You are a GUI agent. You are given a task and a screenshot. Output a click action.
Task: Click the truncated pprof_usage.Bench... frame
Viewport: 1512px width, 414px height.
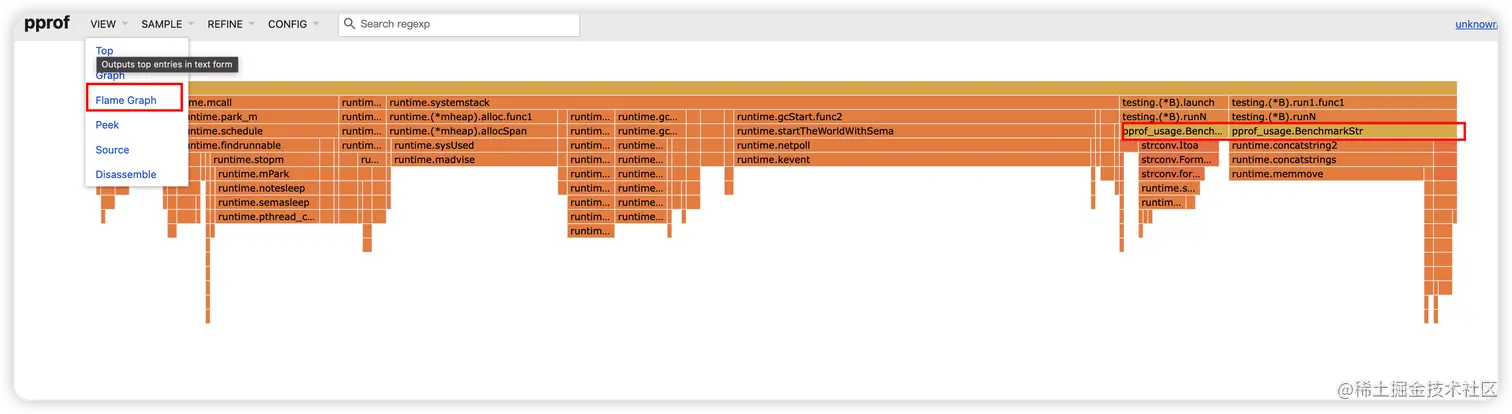1174,131
